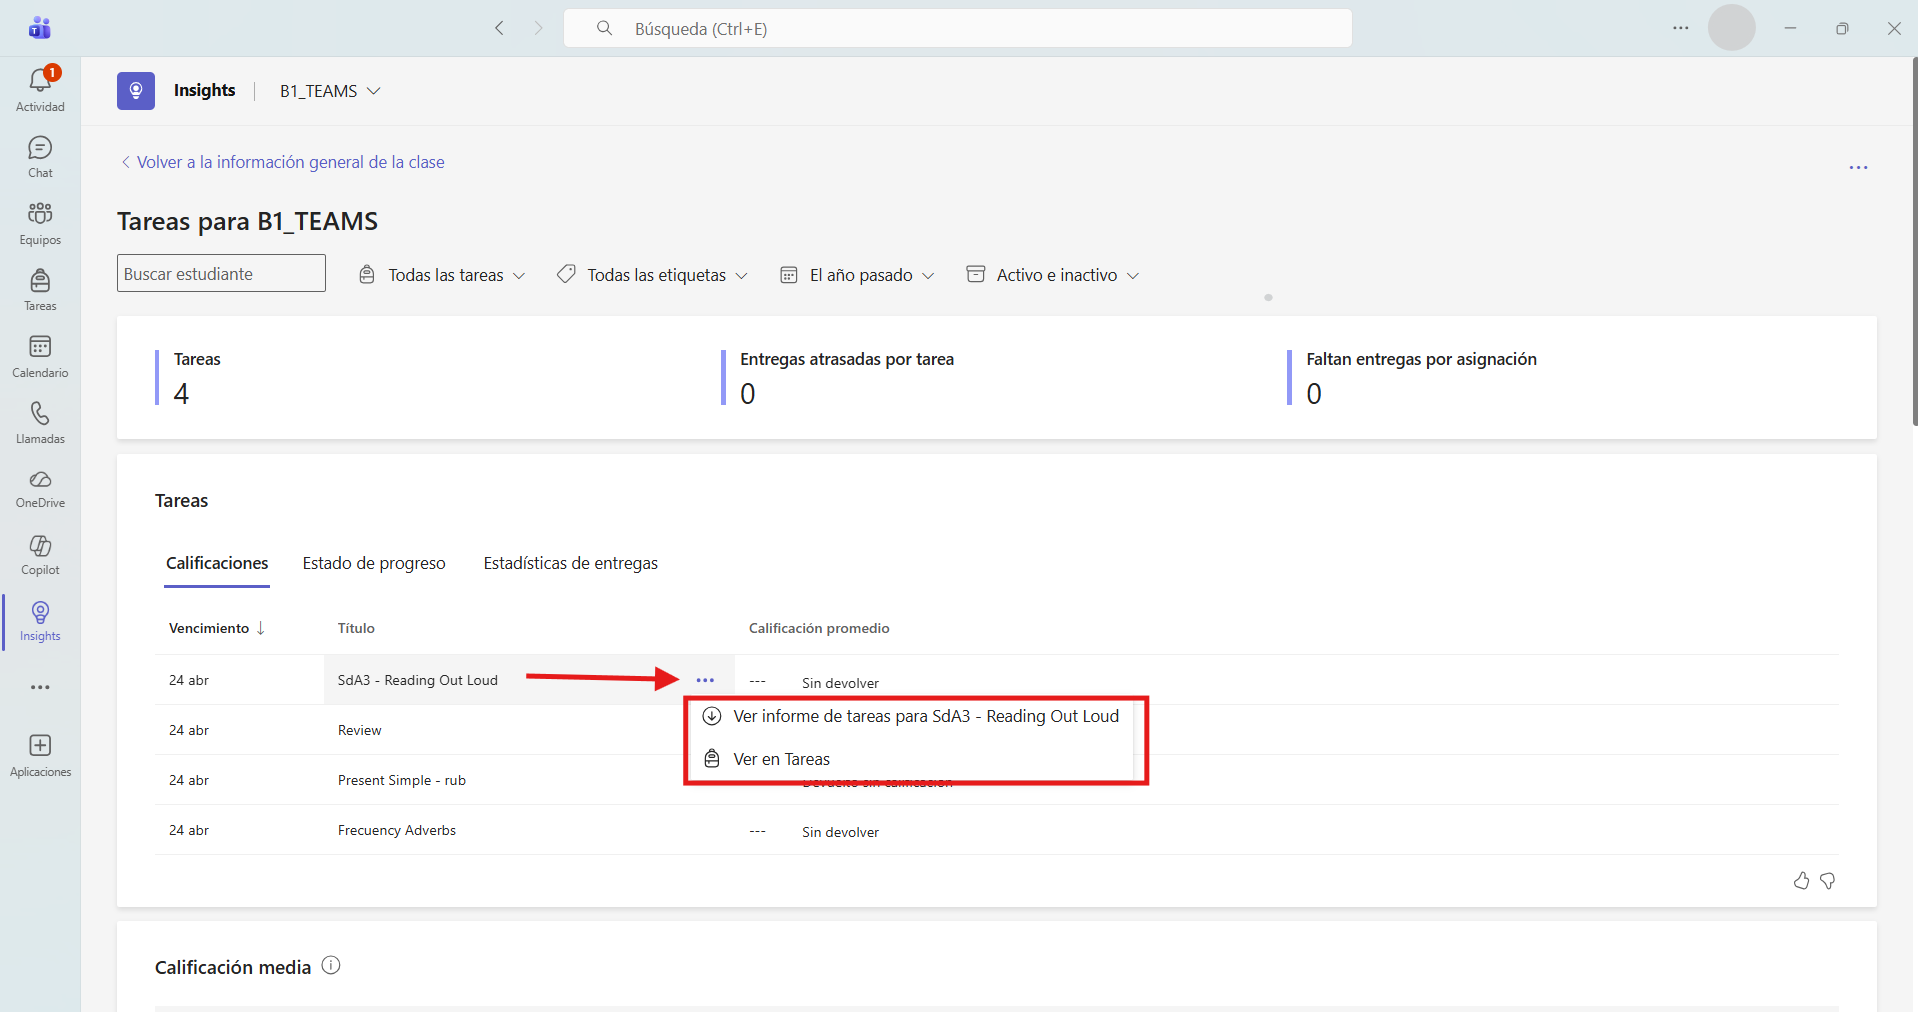Screen dimensions: 1918x1012
Task: Click the Buscar estudiante search box
Action: pos(221,273)
